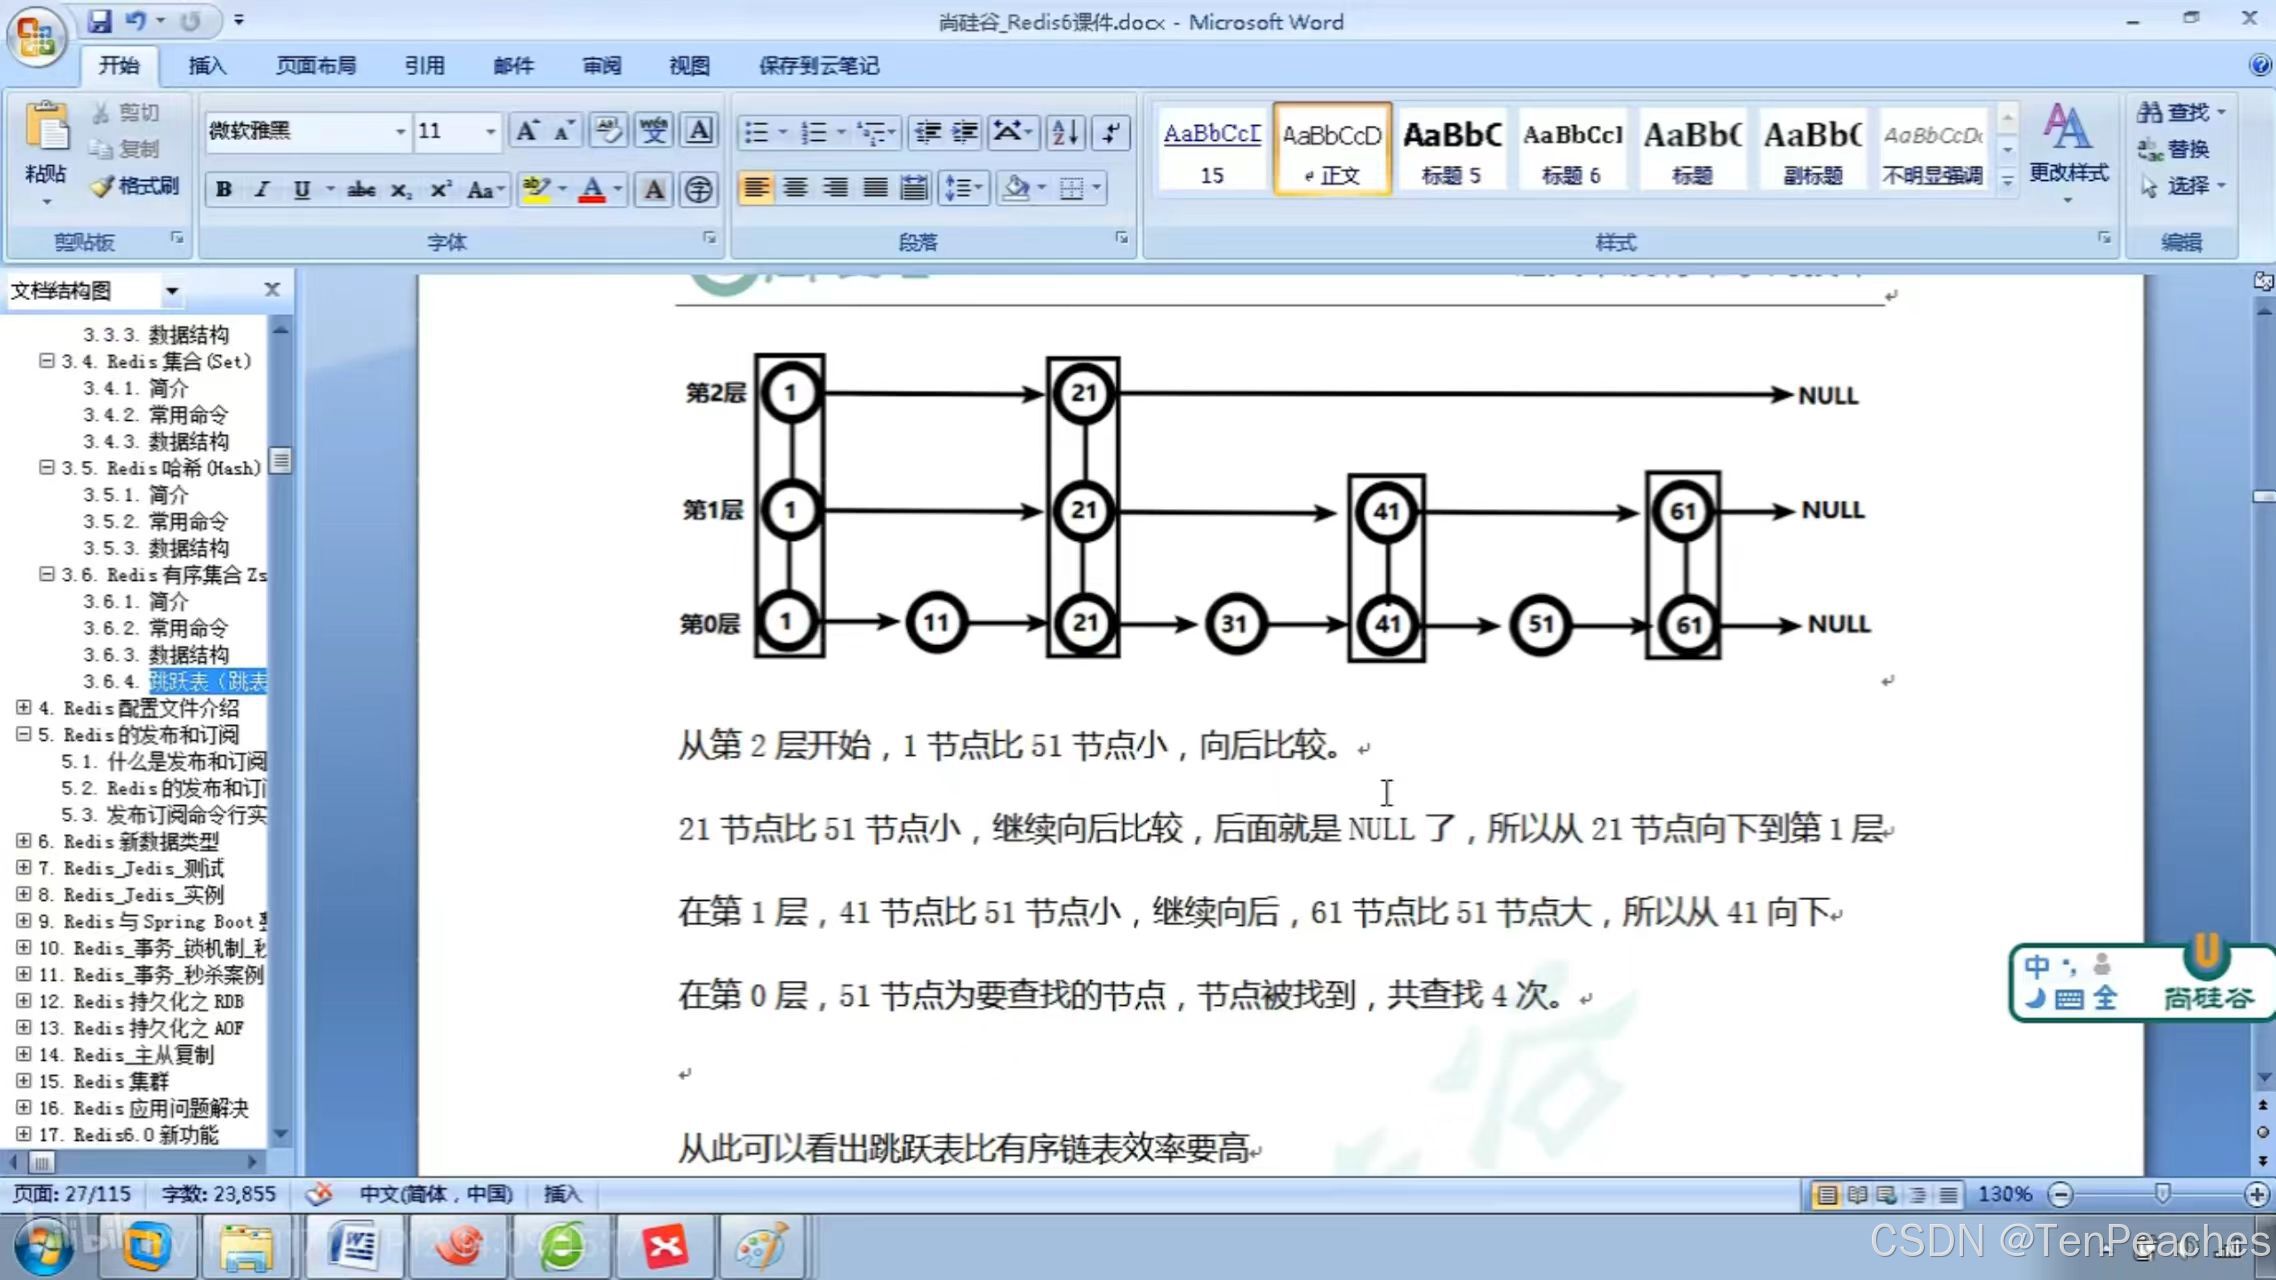Screen dimensions: 2276x1280
Task: Click the zoom slider handle
Action: coord(2162,1194)
